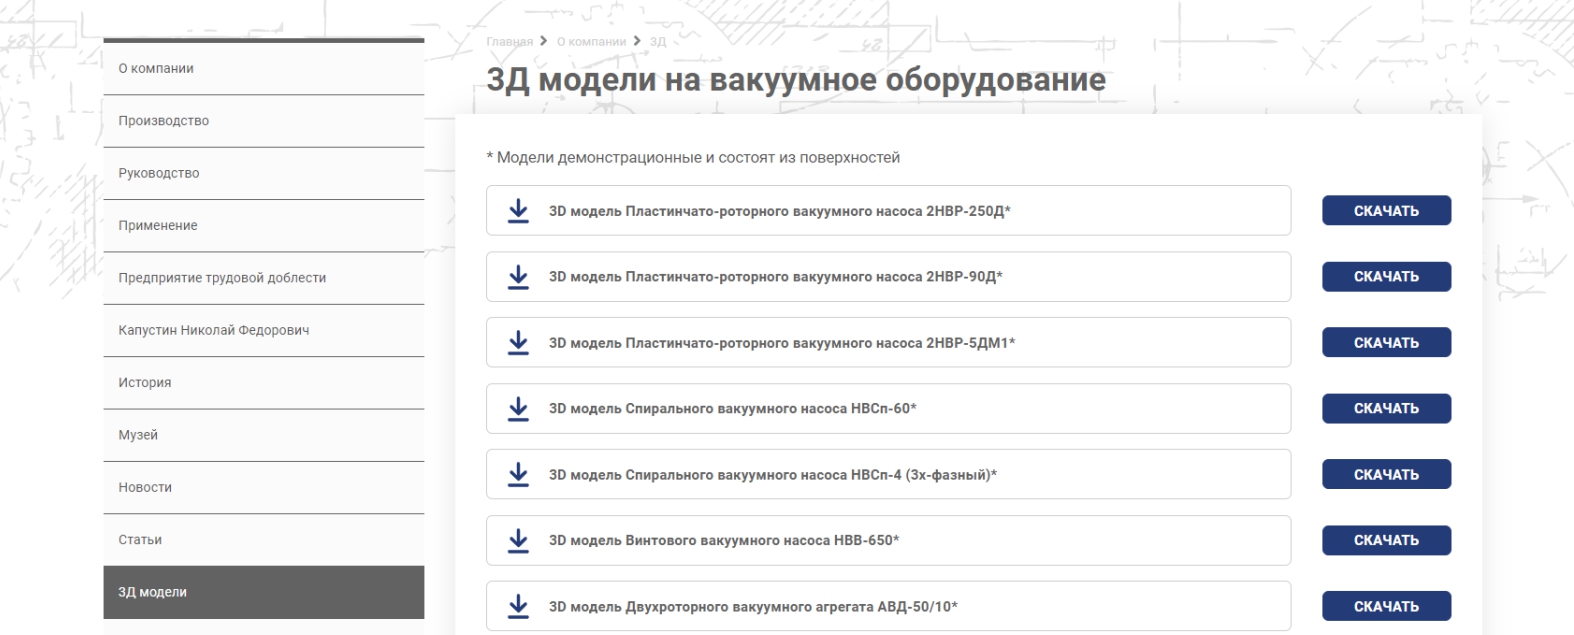Click download arrow icon for 2НВР-250Д model
The image size is (1574, 635).
(518, 211)
